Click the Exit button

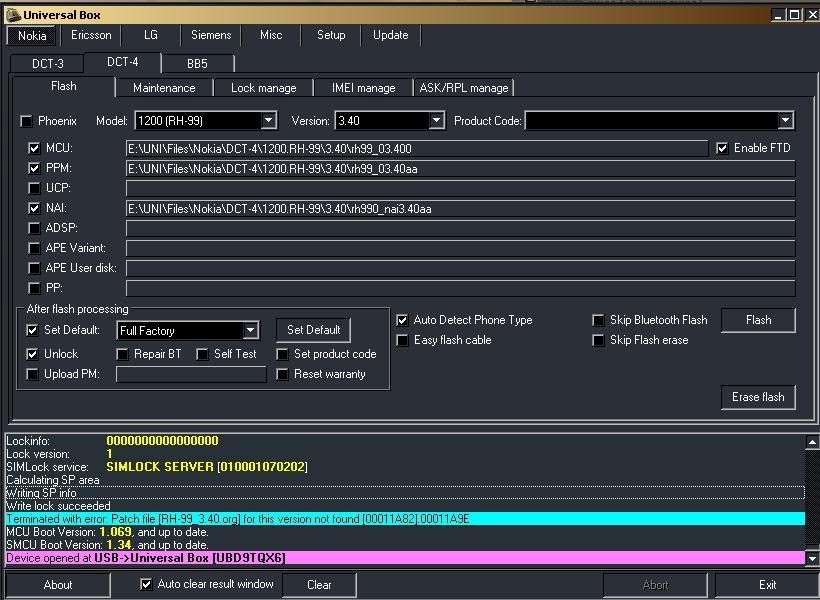click(x=767, y=585)
